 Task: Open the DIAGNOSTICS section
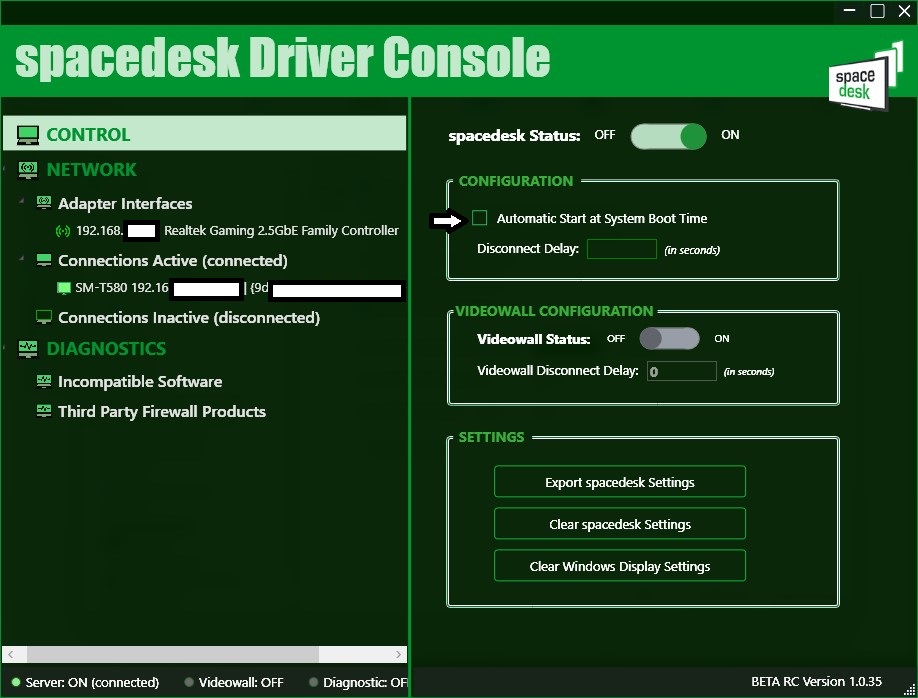tap(106, 349)
